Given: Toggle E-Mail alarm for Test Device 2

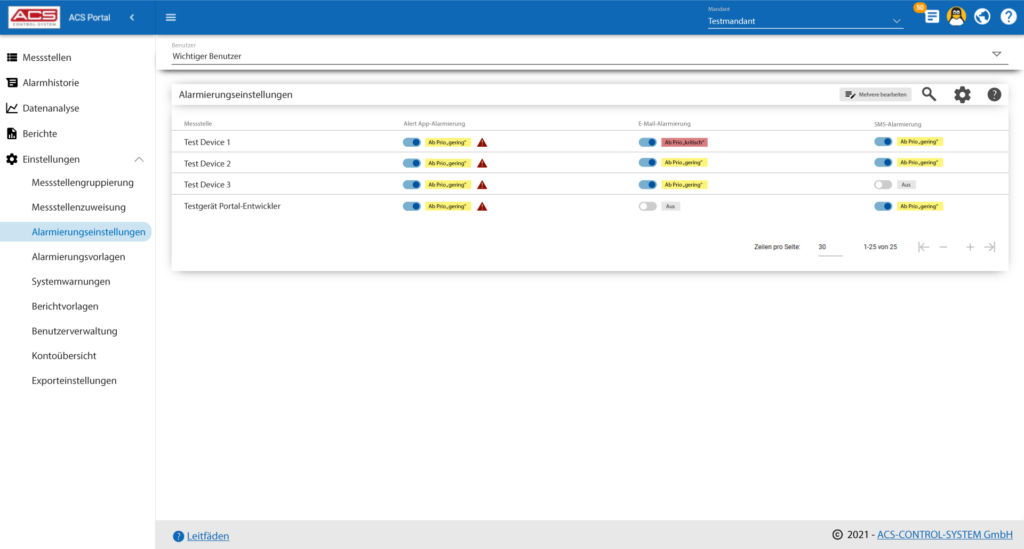Looking at the screenshot, I should (647, 163).
